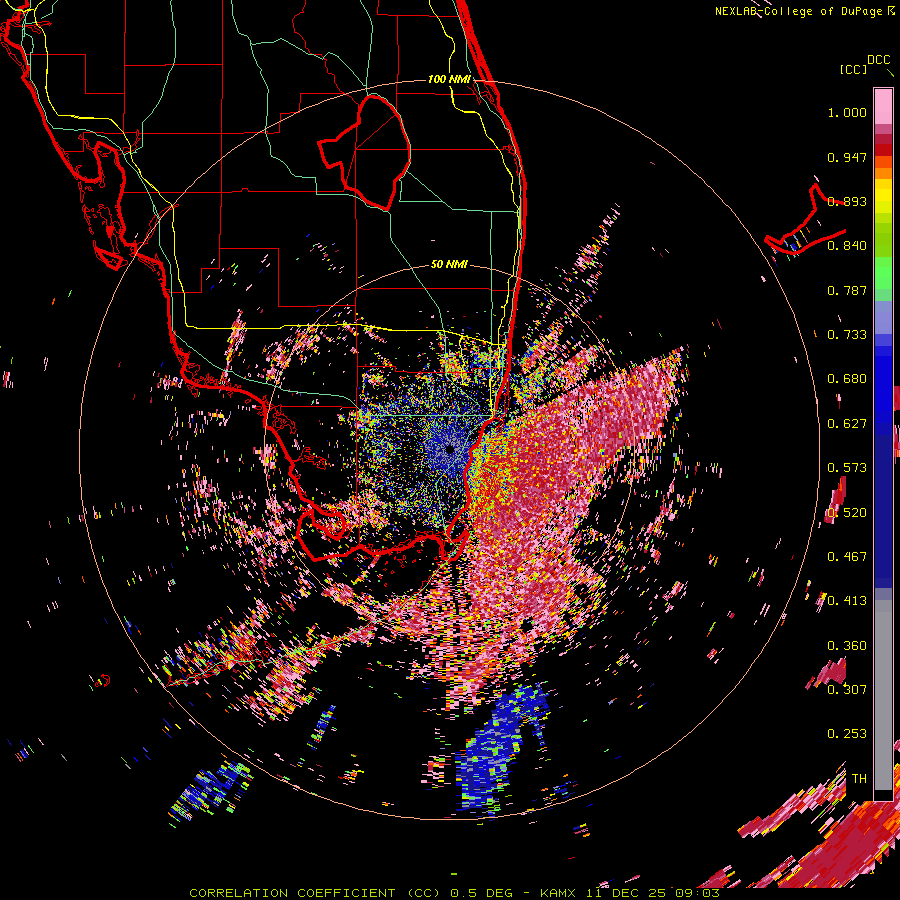The width and height of the screenshot is (900, 900).
Task: Click the 0.787 scale value
Action: coord(847,290)
